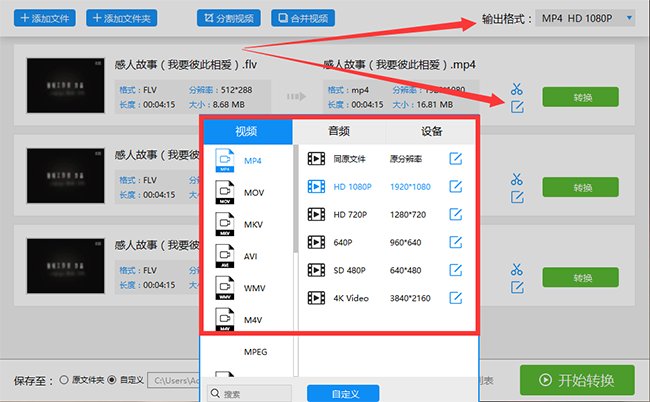Edit the HD 720P preset settings

[x=456, y=214]
